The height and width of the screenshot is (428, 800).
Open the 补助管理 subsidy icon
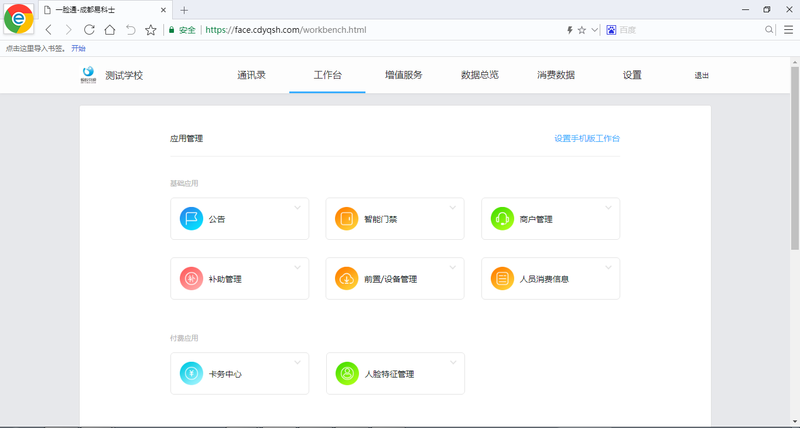click(191, 279)
